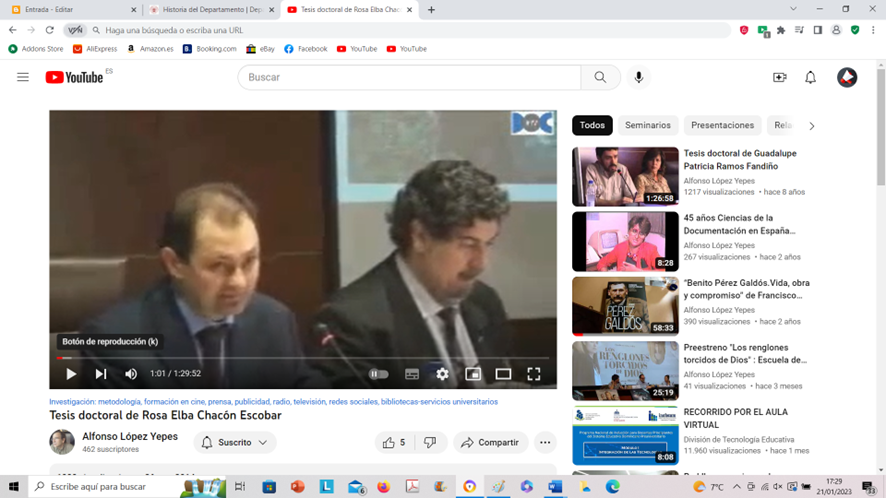Enable miniplayer mode

click(473, 374)
